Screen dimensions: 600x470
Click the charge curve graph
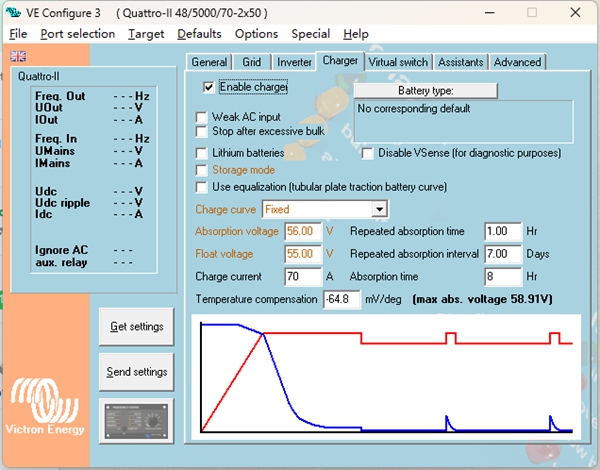click(x=386, y=377)
